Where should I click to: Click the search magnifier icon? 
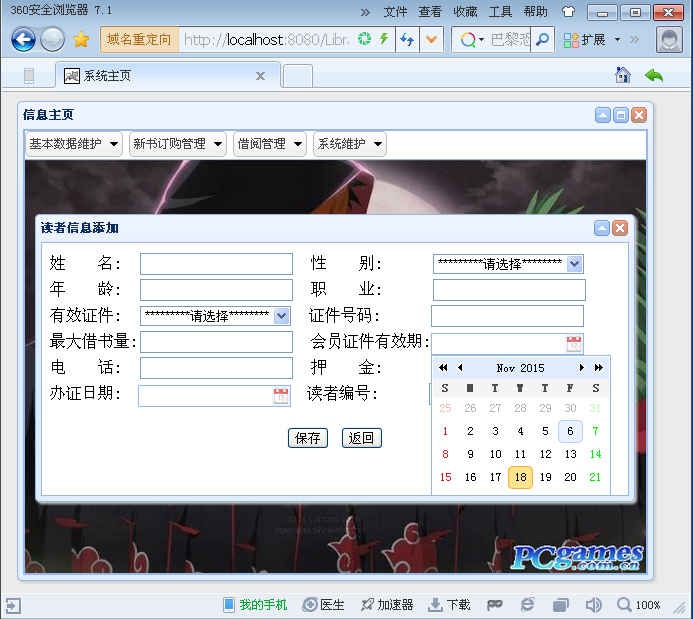542,40
